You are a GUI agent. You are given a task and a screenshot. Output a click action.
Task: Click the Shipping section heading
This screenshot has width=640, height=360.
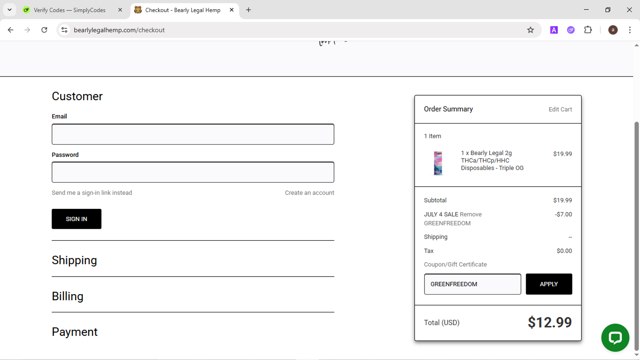click(x=74, y=260)
